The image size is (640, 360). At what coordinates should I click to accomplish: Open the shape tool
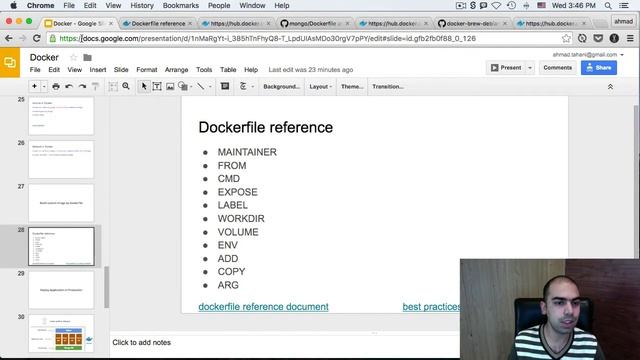[x=183, y=87]
